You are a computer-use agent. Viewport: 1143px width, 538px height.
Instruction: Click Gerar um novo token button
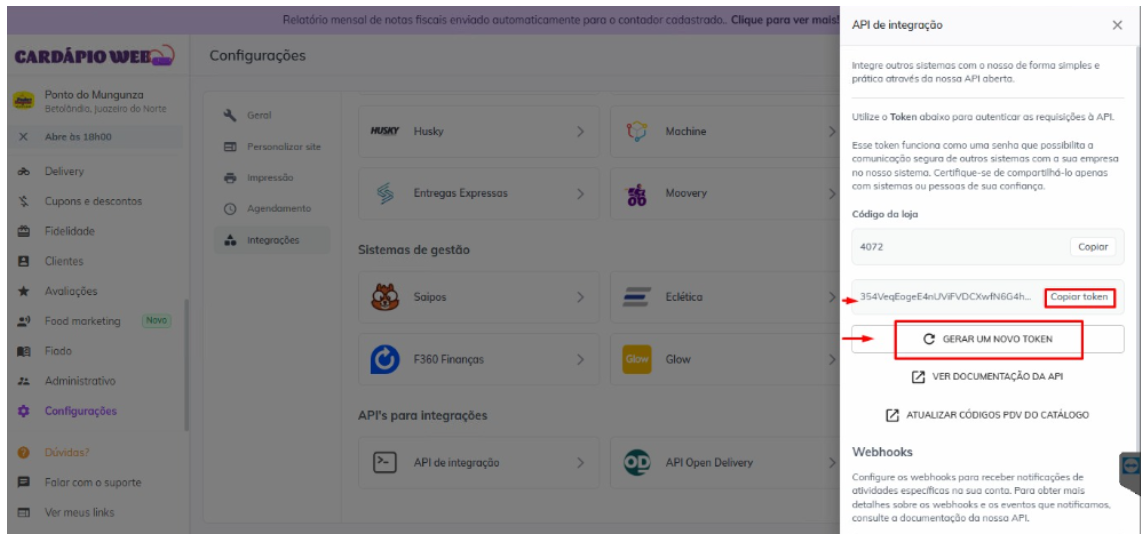point(988,340)
